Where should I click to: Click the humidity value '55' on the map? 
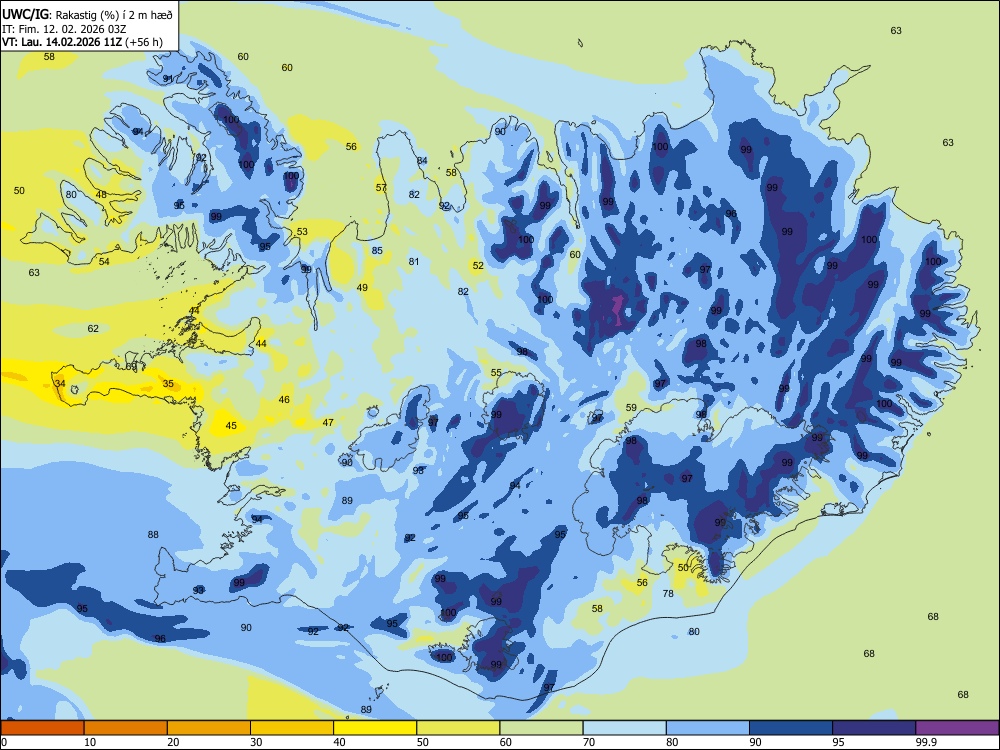click(496, 373)
